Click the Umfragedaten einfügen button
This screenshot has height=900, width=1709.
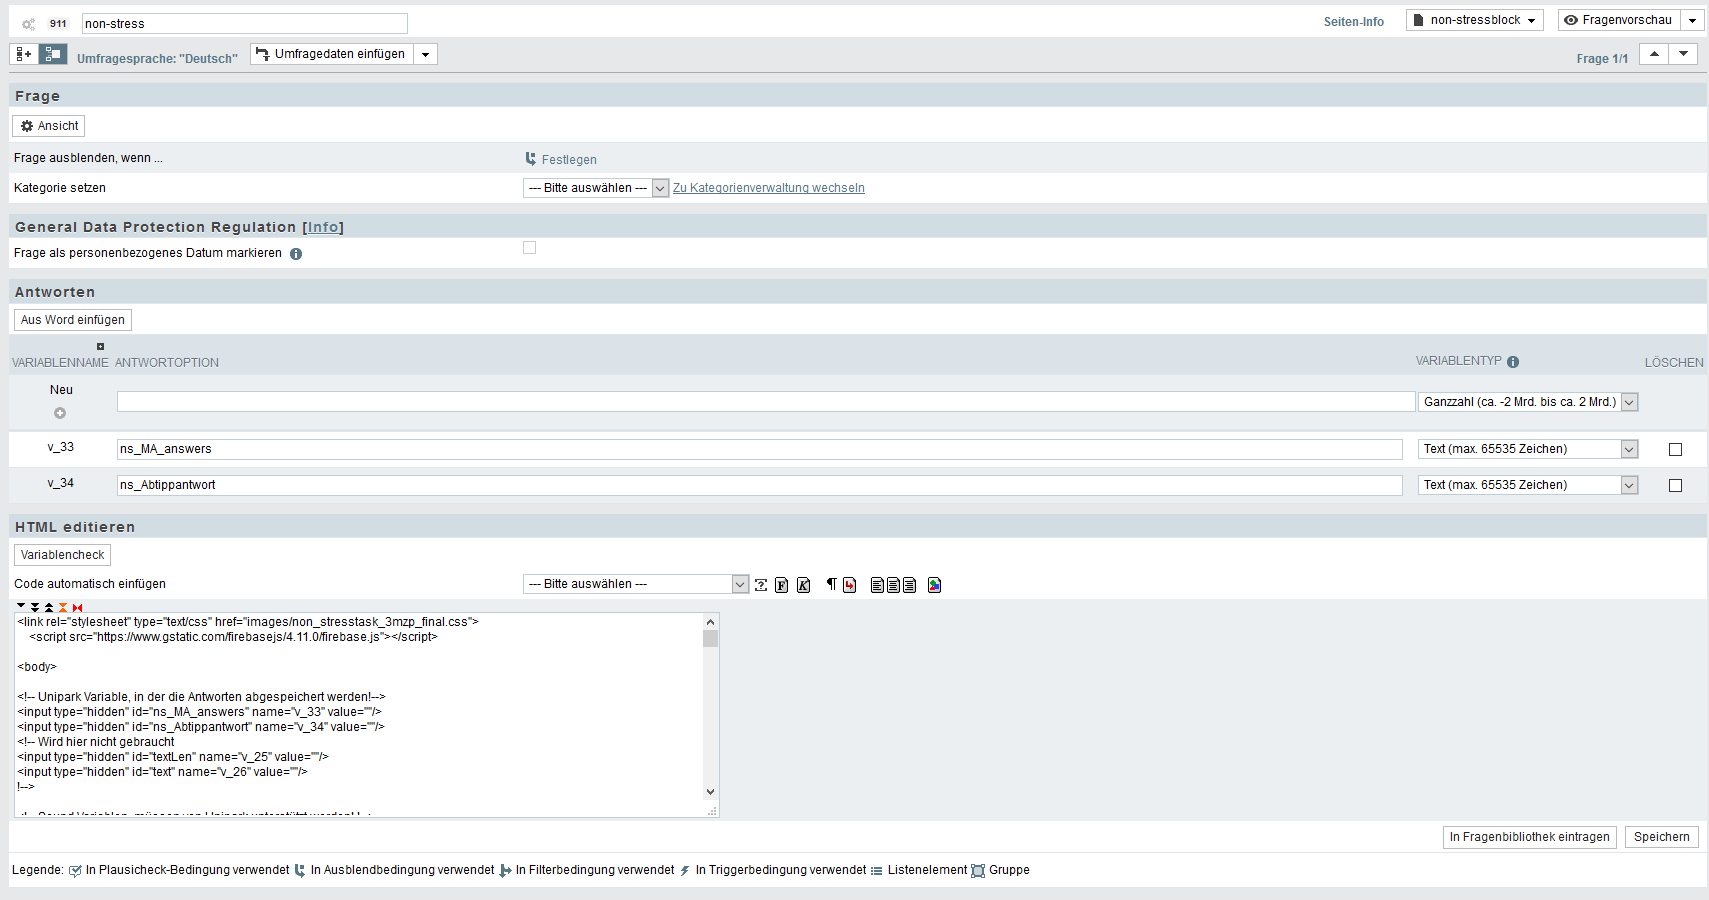click(332, 54)
